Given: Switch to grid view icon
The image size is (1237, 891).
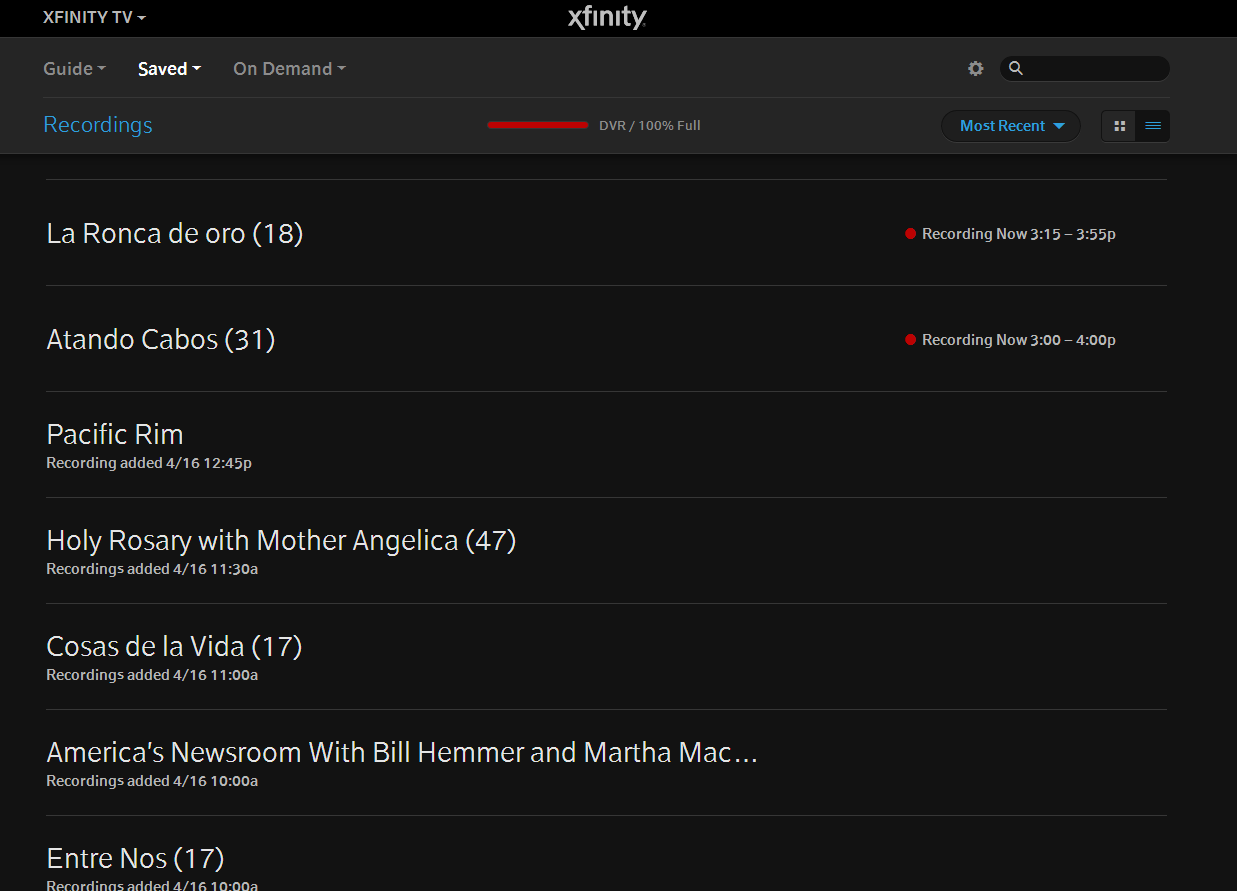Looking at the screenshot, I should (x=1119, y=126).
